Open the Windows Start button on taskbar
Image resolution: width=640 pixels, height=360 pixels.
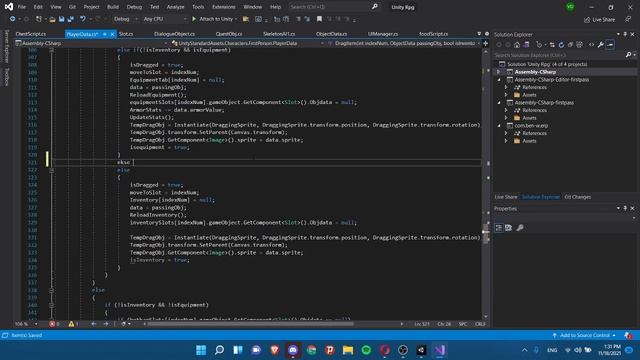(x=201, y=350)
